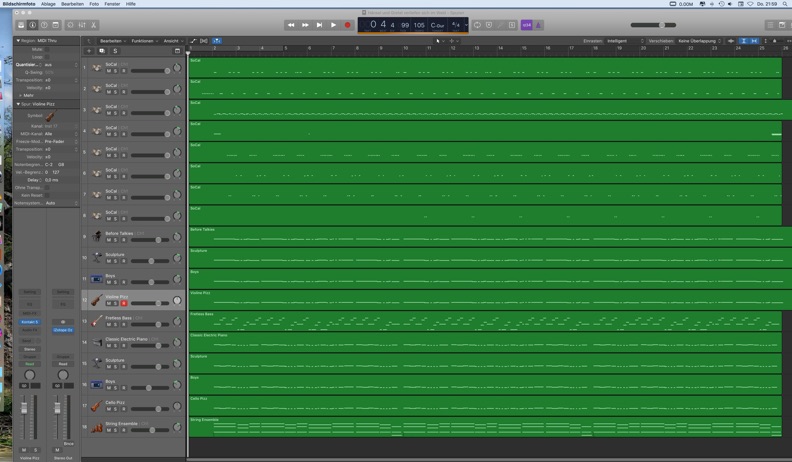792x462 pixels.
Task: Toggle the metronome click button
Action: point(538,25)
